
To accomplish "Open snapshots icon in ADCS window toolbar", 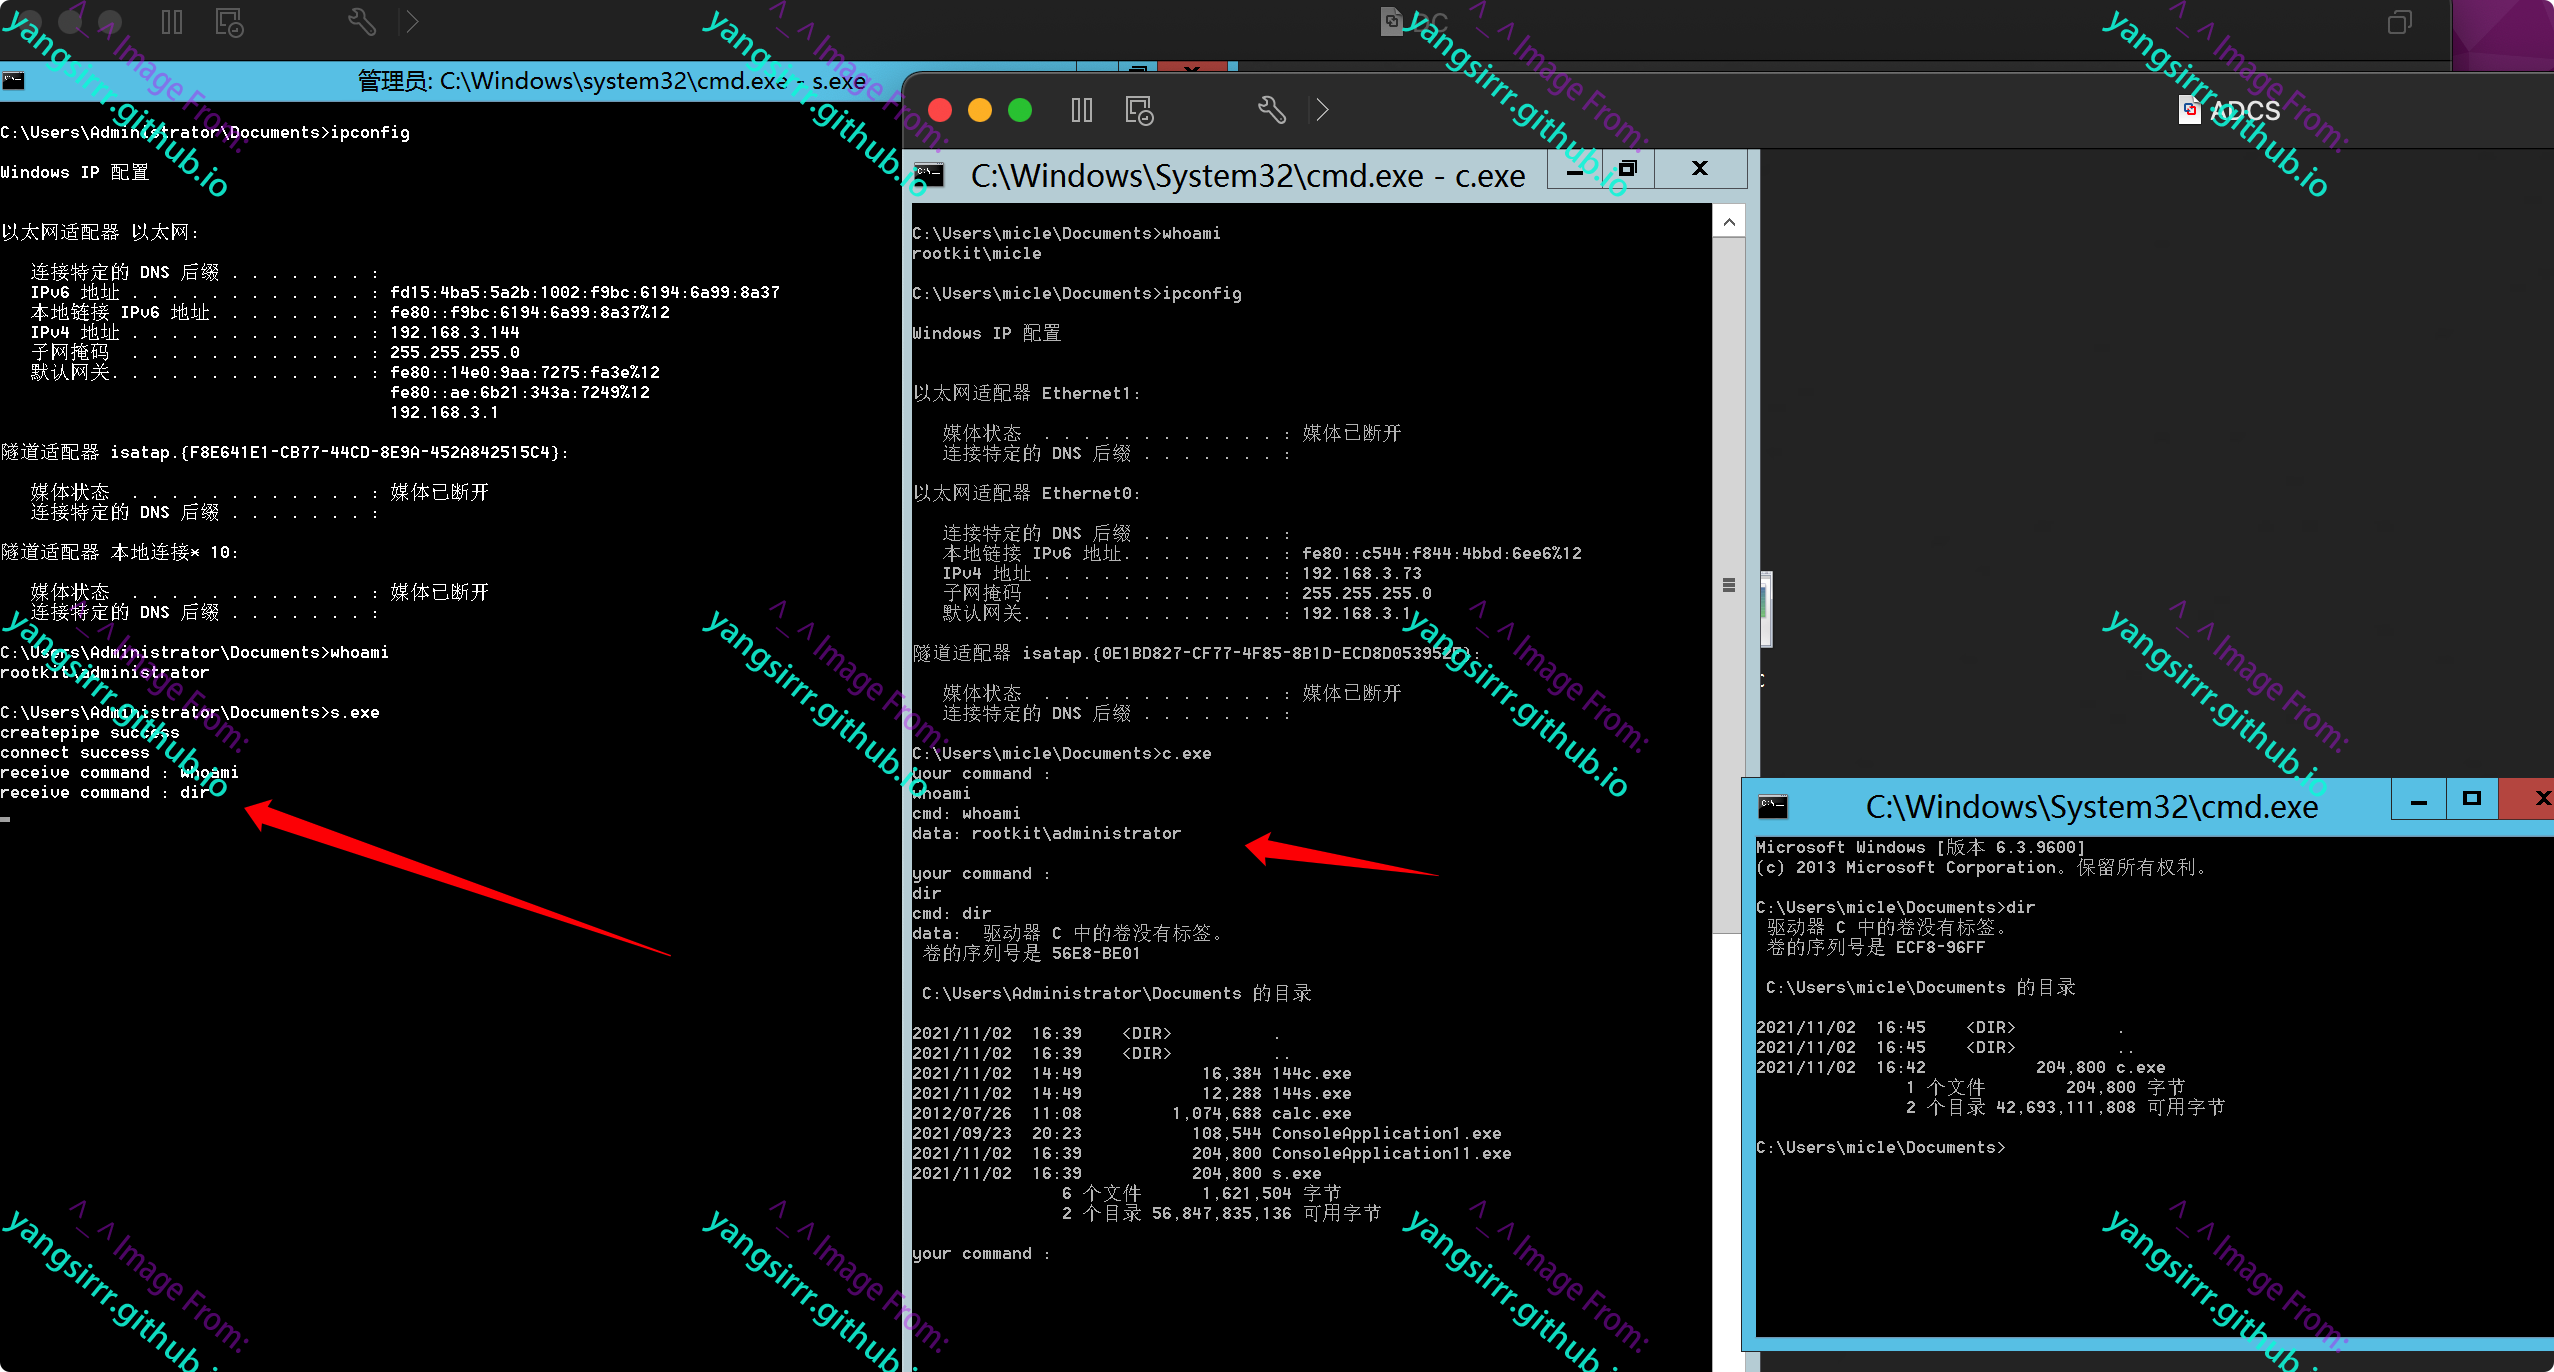I will (x=1139, y=110).
